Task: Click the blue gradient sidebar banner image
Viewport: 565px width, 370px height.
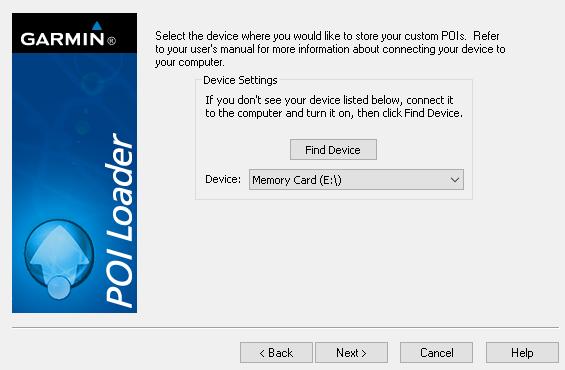Action: tap(74, 163)
